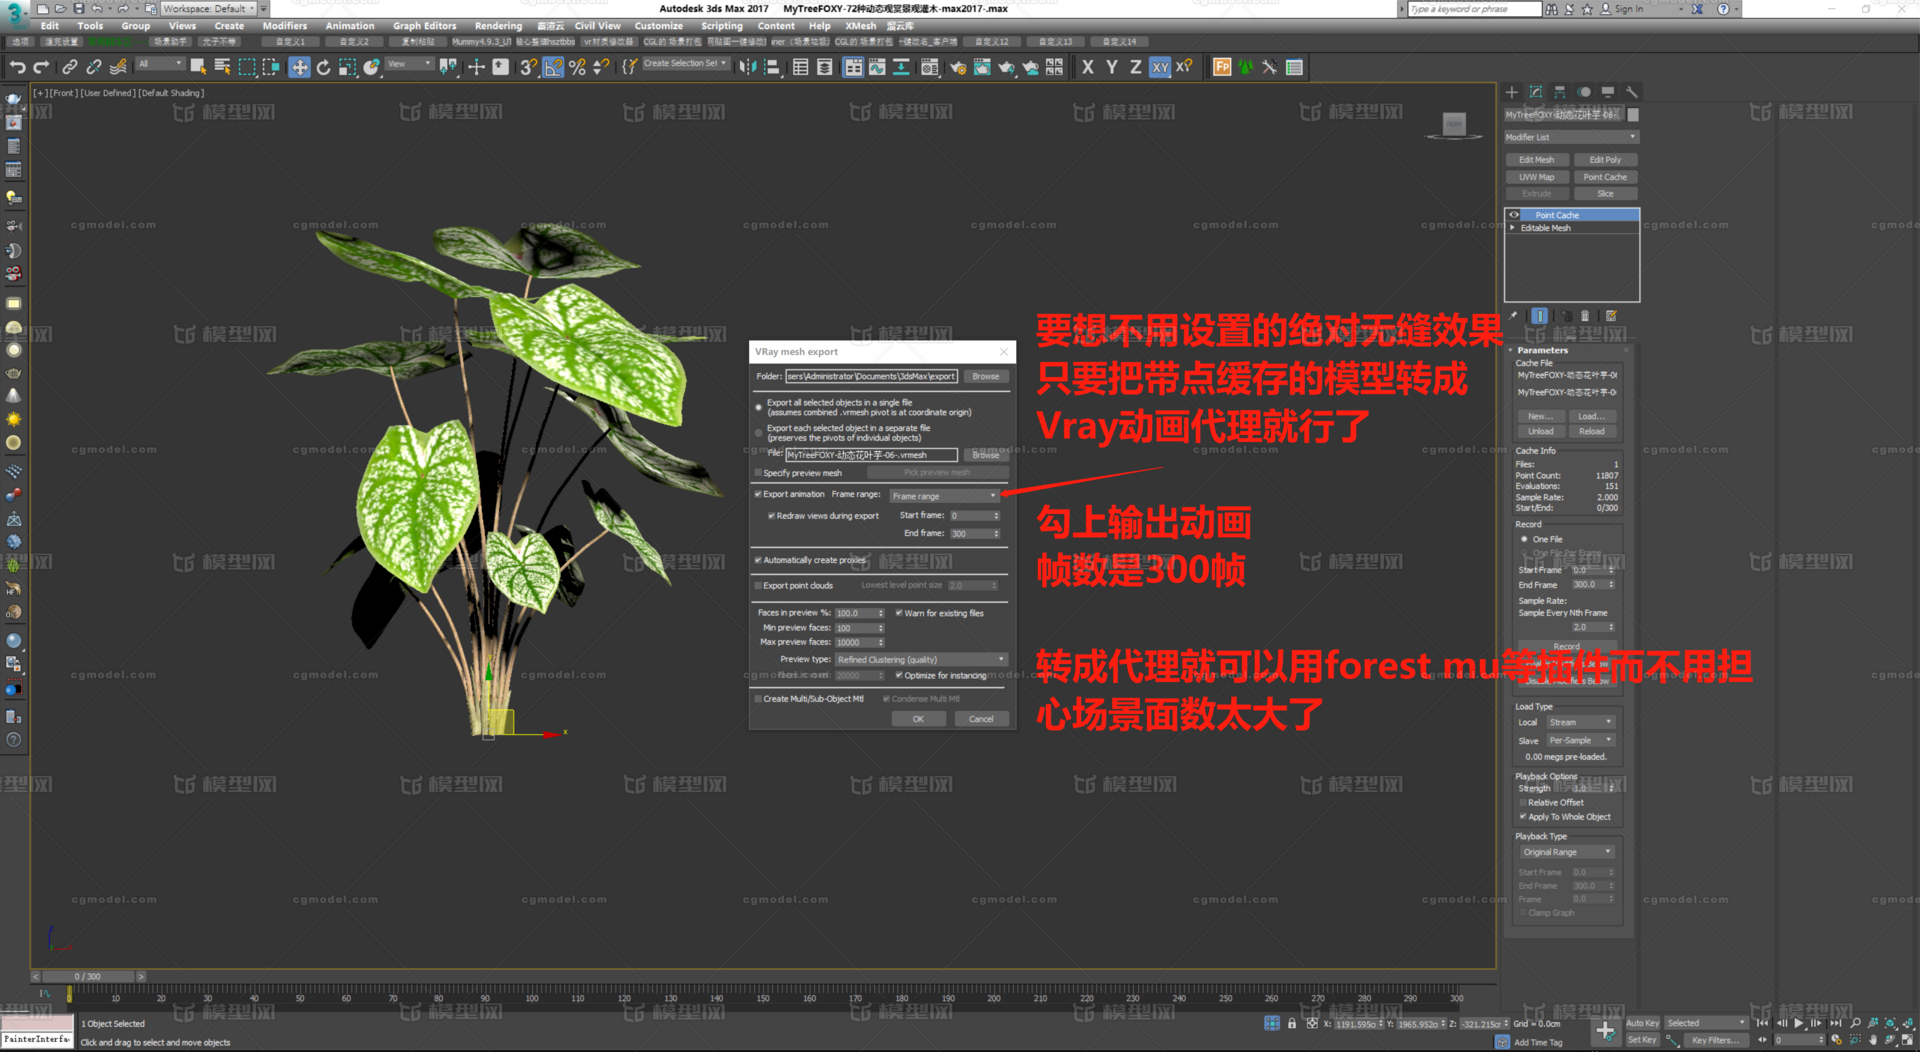
Task: Open the Create panel plus tab
Action: tap(1512, 92)
